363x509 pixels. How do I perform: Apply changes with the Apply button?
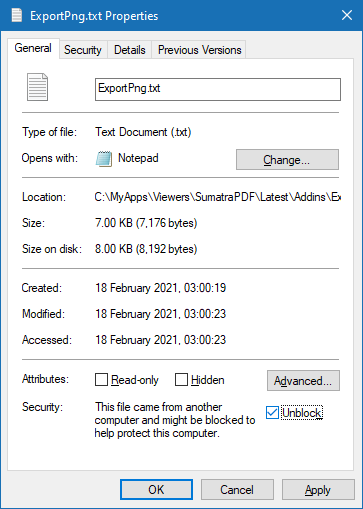[x=318, y=490]
